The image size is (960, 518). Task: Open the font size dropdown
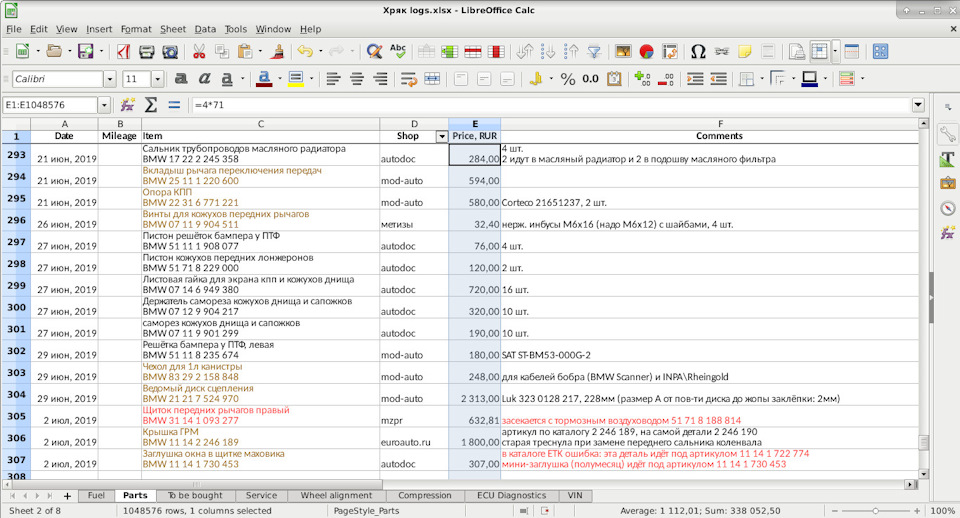coord(157,79)
